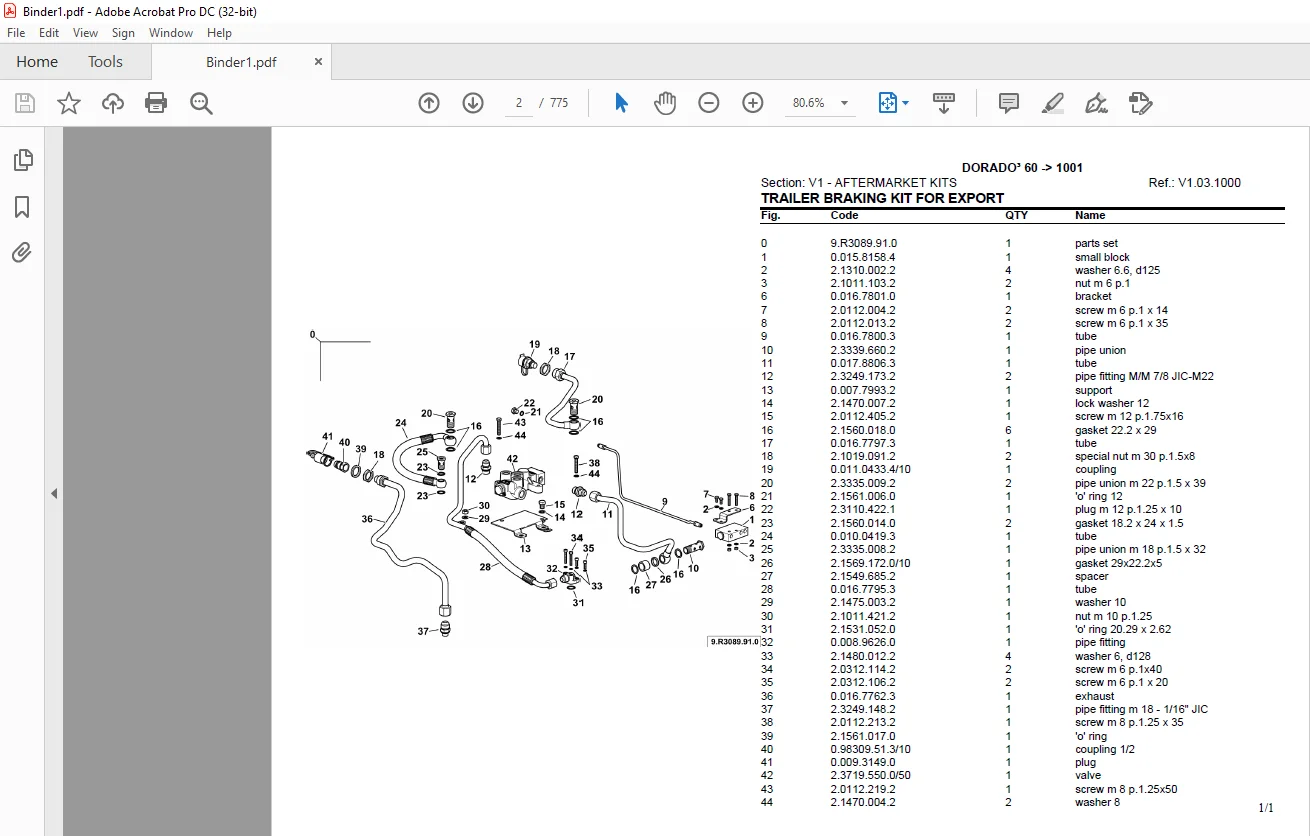1310x836 pixels.
Task: Click 'DORADO³ 60 -> 1001' heading
Action: [1022, 168]
